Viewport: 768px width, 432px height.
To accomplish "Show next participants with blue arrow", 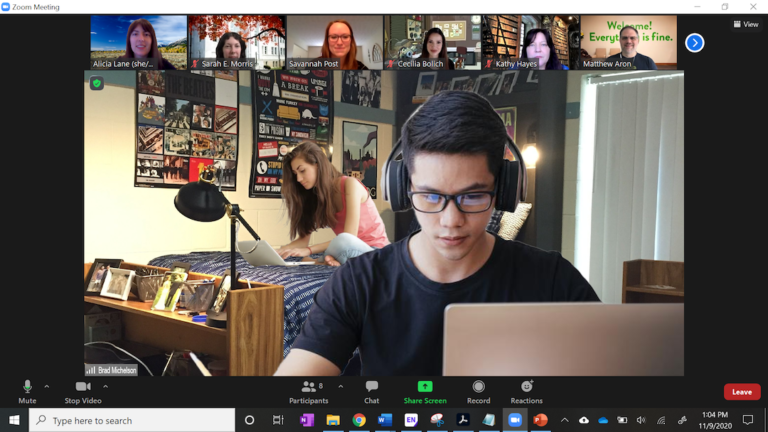I will click(x=695, y=43).
